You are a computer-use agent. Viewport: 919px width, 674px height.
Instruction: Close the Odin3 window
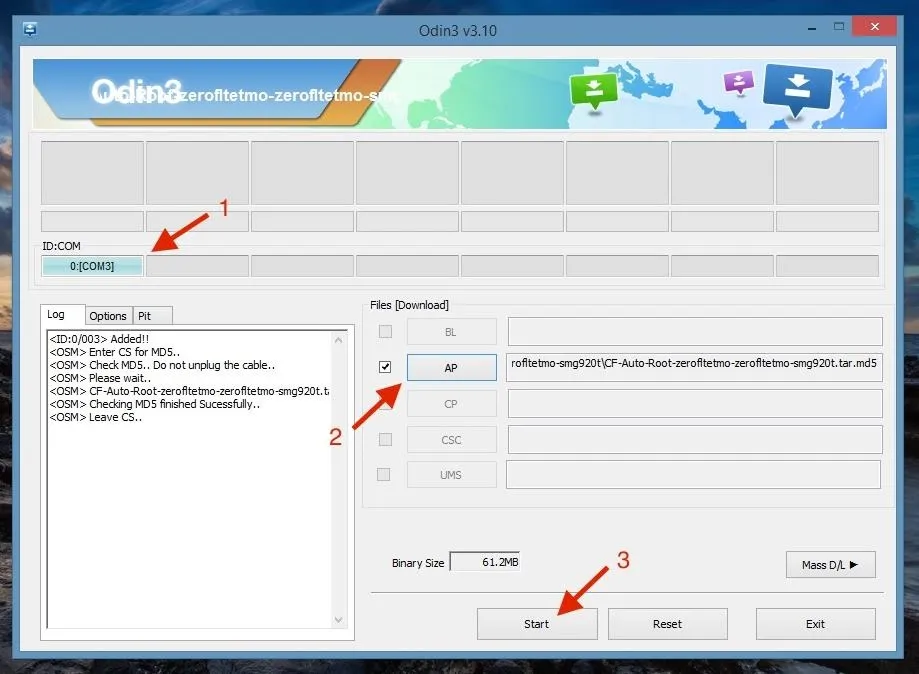click(874, 27)
